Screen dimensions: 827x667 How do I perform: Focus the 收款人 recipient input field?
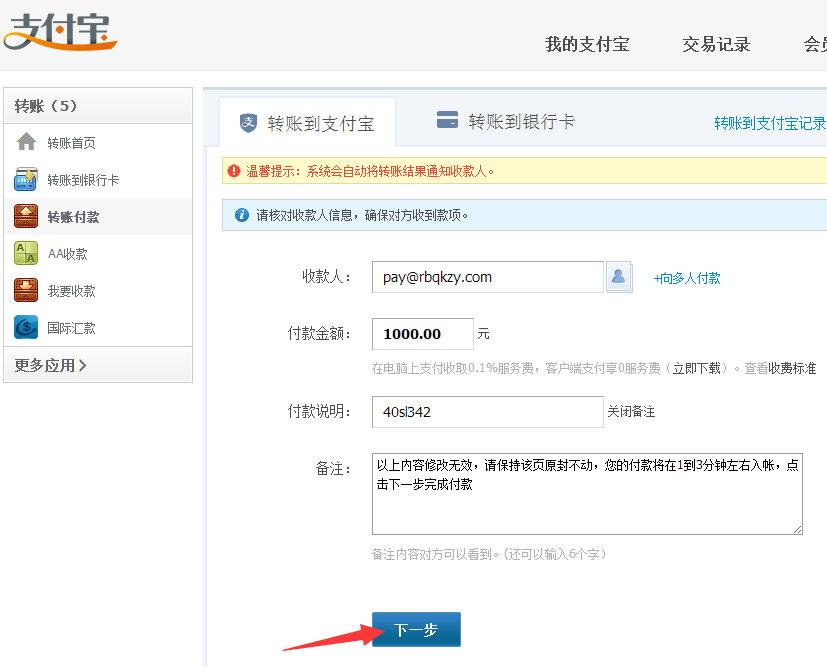click(x=488, y=277)
